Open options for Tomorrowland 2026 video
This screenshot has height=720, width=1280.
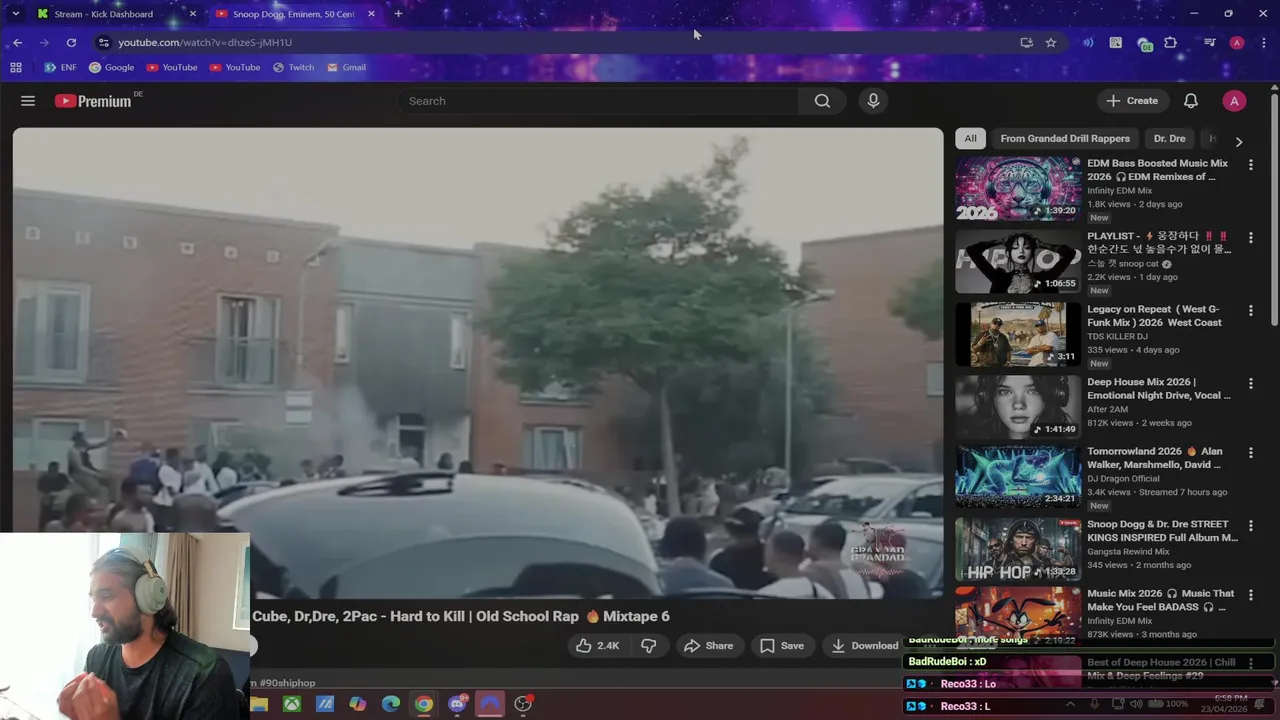coord(1250,453)
